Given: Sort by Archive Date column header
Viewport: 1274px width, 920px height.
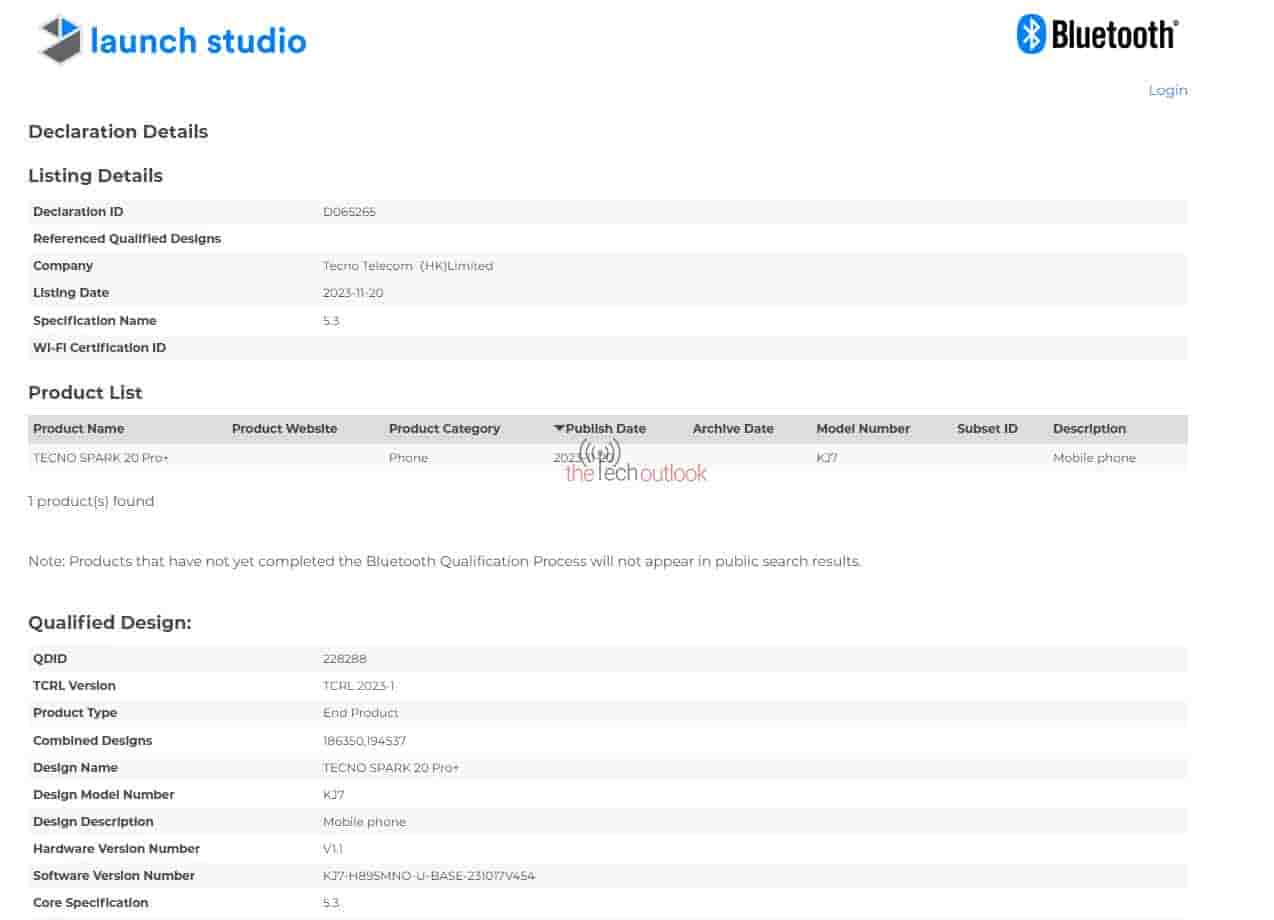Looking at the screenshot, I should [x=733, y=429].
